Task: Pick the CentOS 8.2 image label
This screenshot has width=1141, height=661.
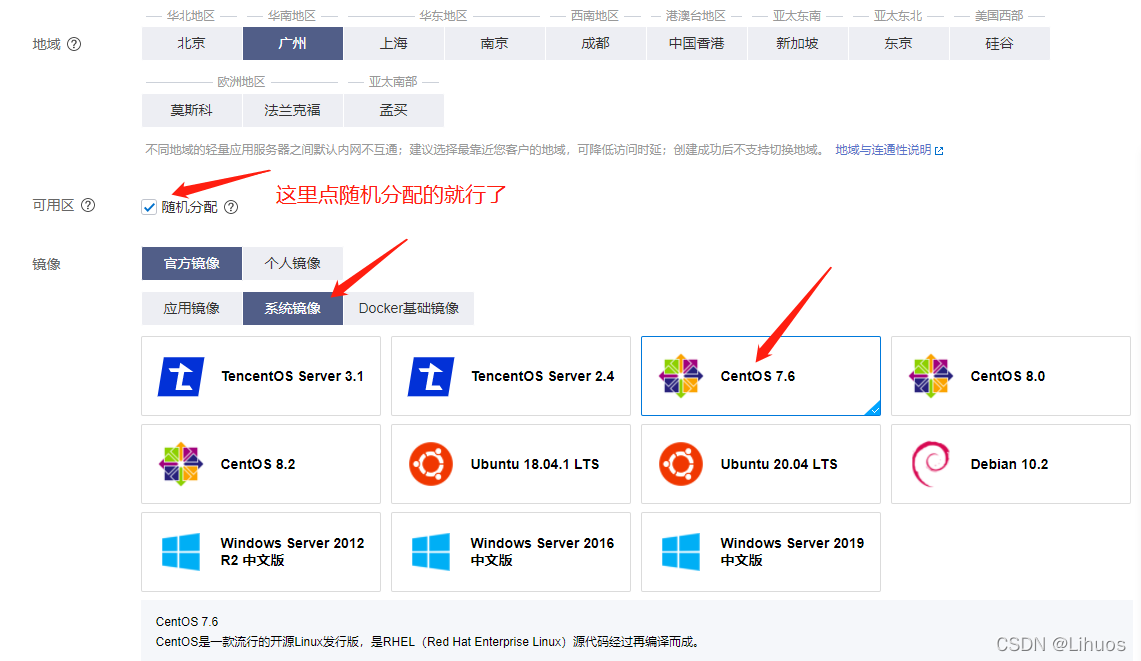Action: pyautogui.click(x=258, y=464)
